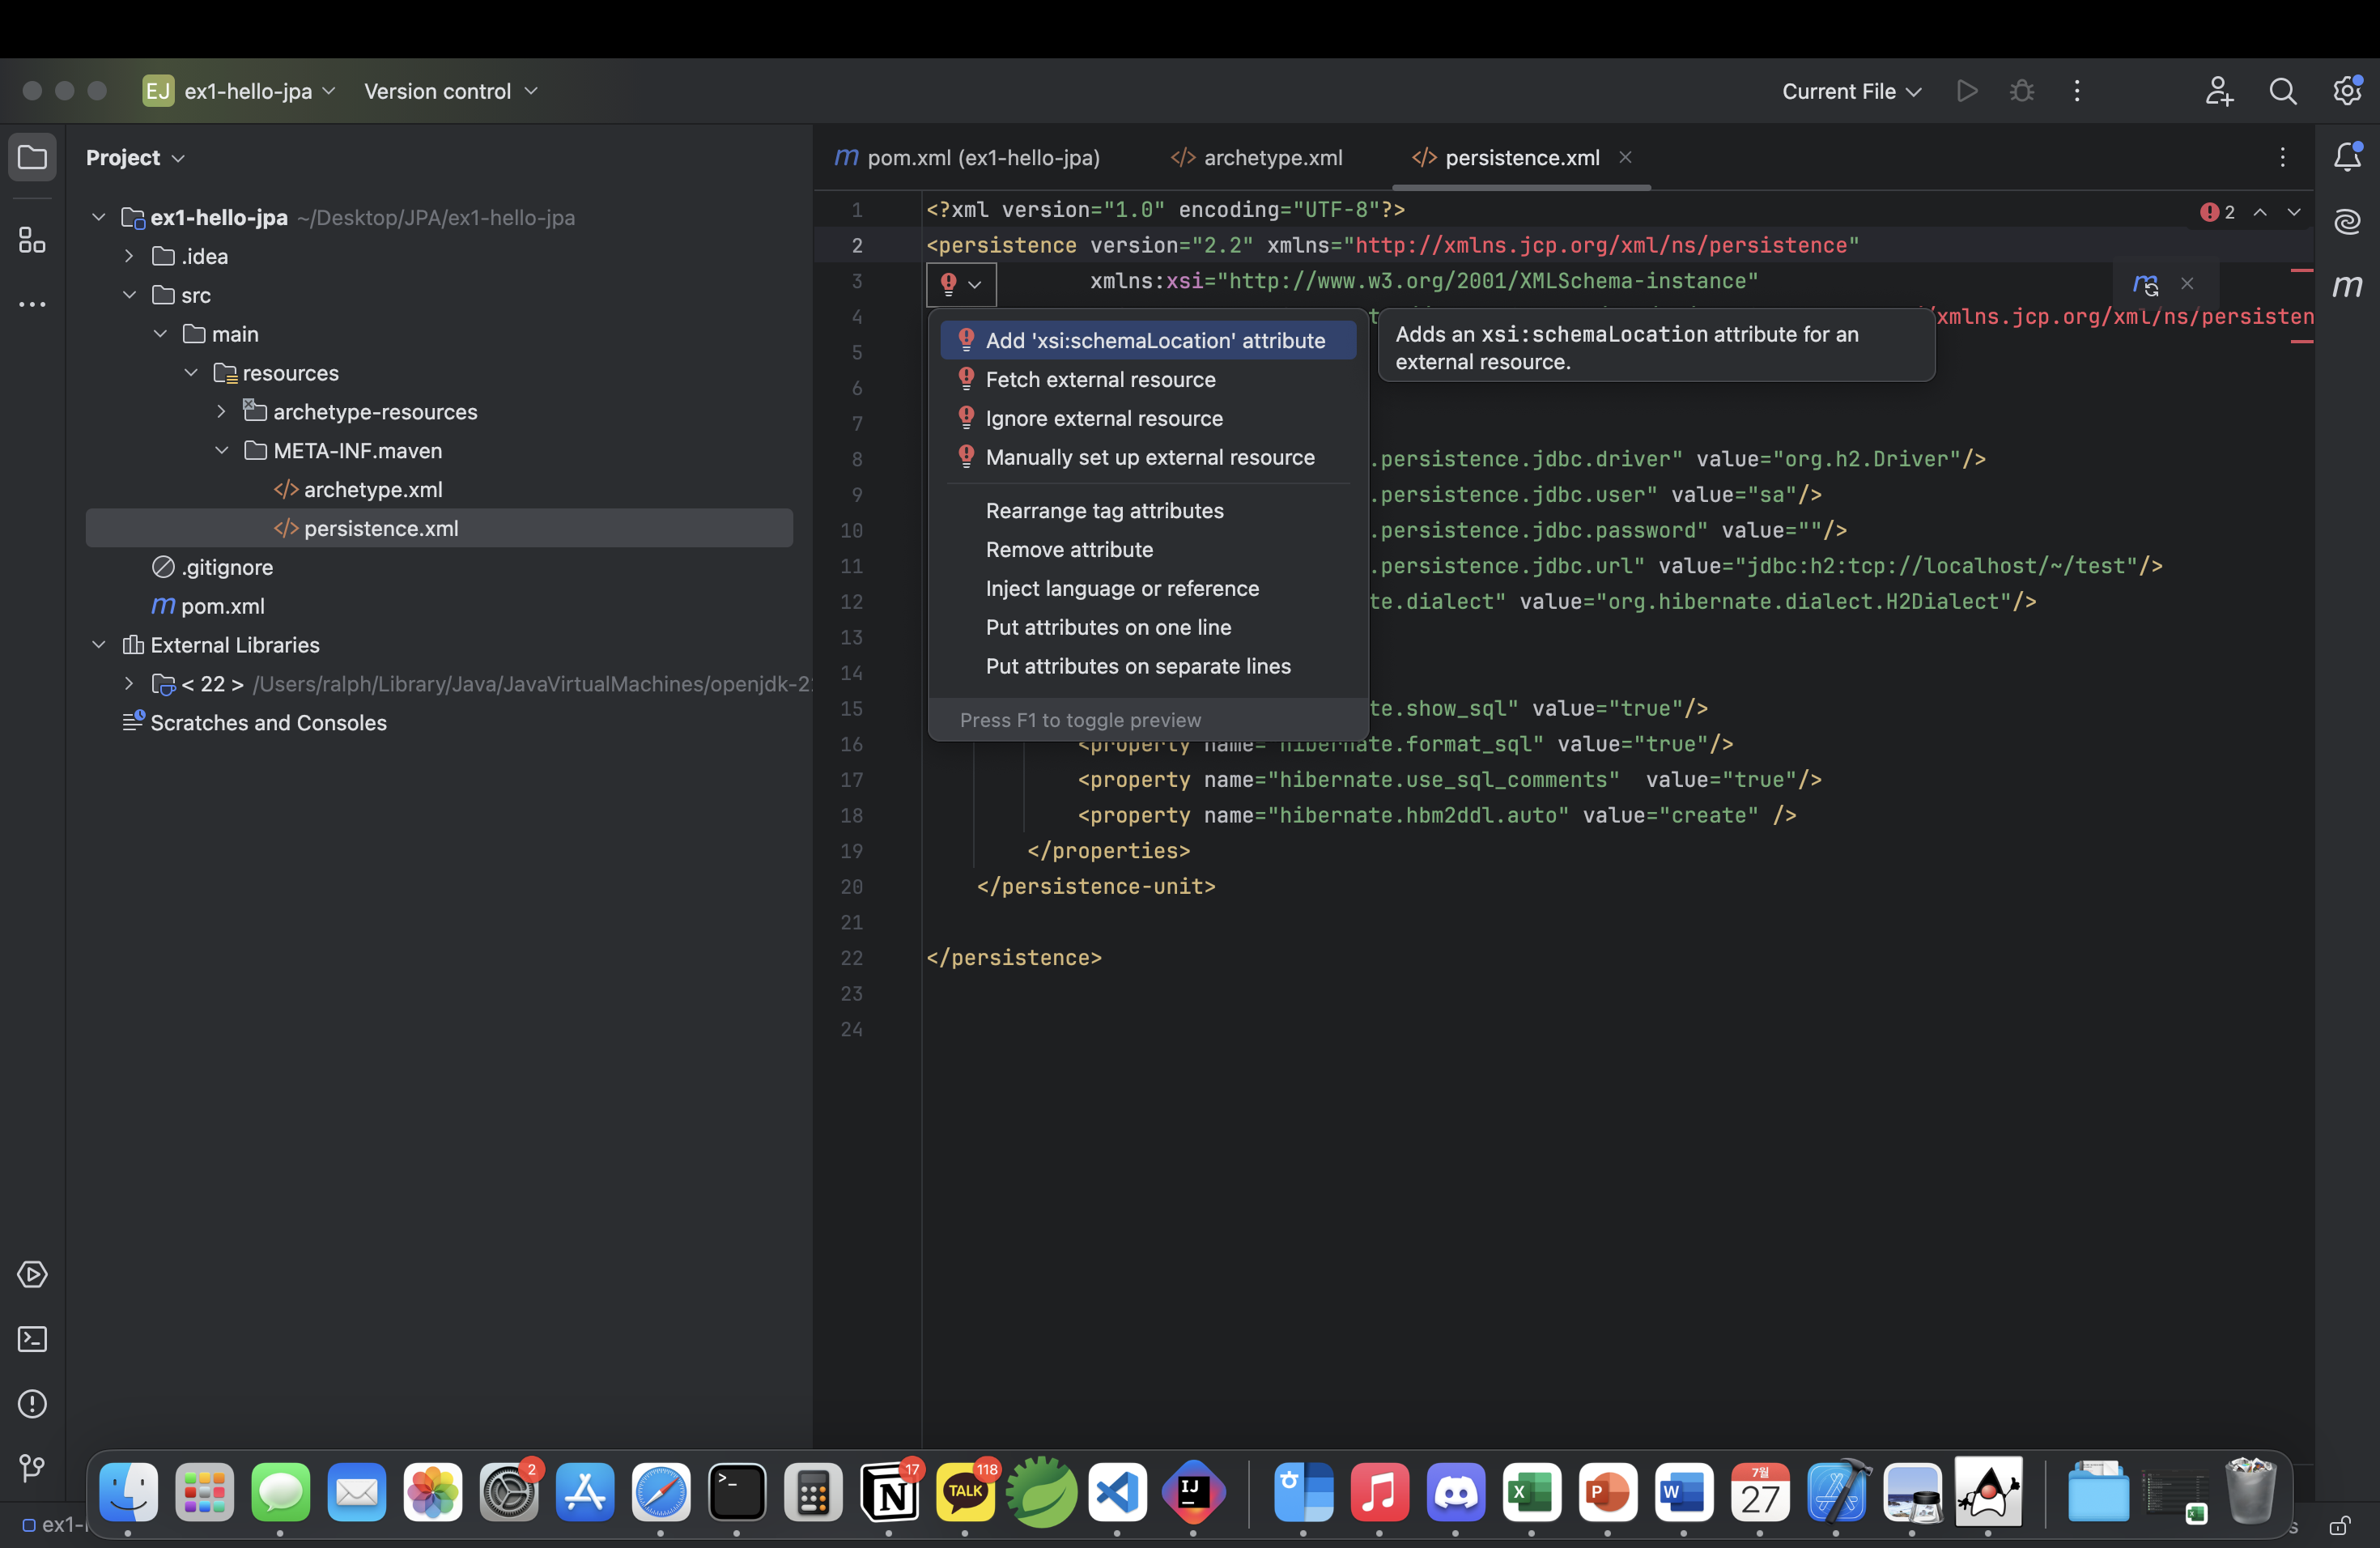2380x1548 pixels.
Task: Open the ex1-hello-jpa project dropdown
Action: pos(239,91)
